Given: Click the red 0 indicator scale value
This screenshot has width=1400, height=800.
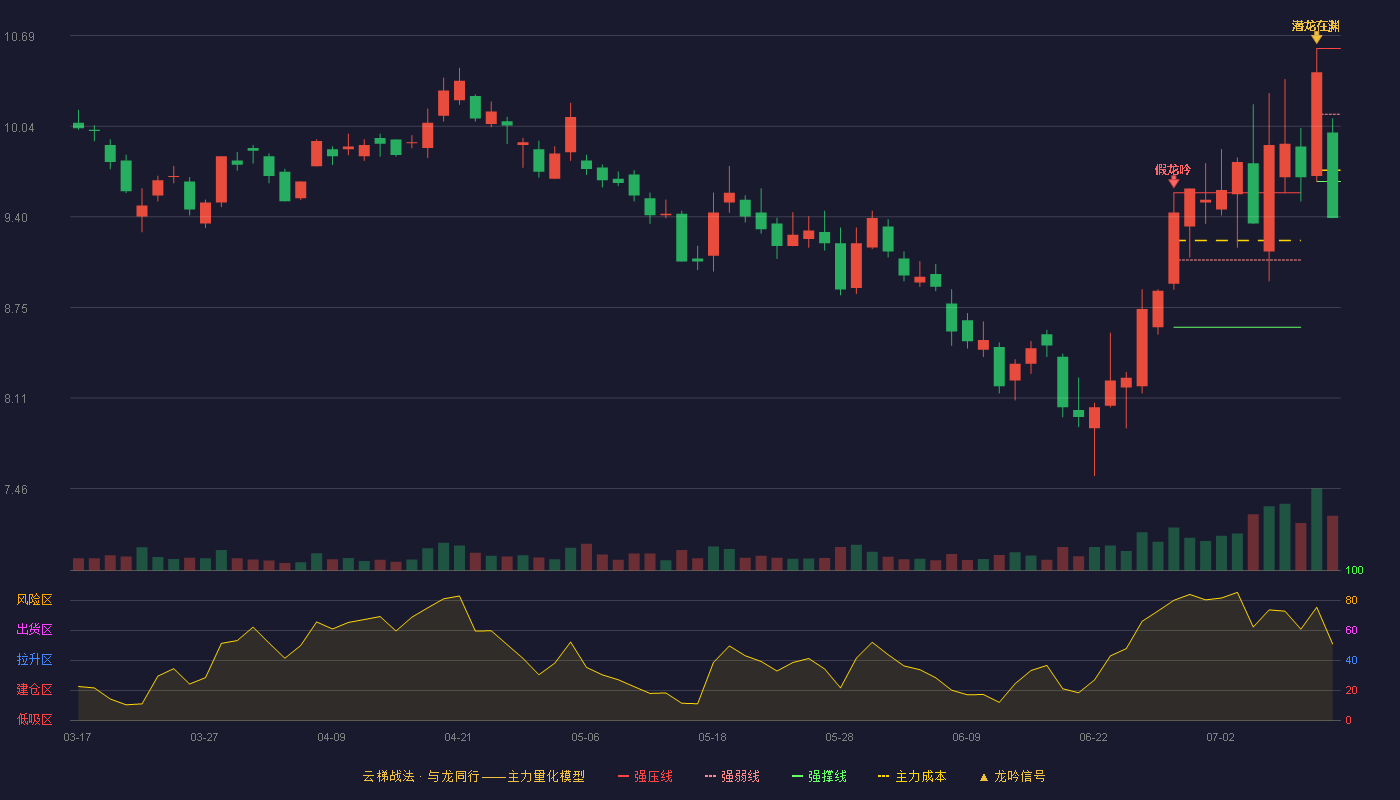Looking at the screenshot, I should click(x=1348, y=720).
